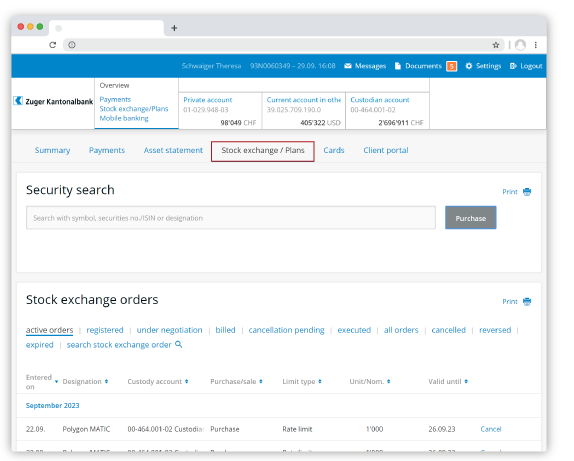Screen dimensions: 574x461
Task: Click the Settings link in top bar
Action: pos(488,66)
